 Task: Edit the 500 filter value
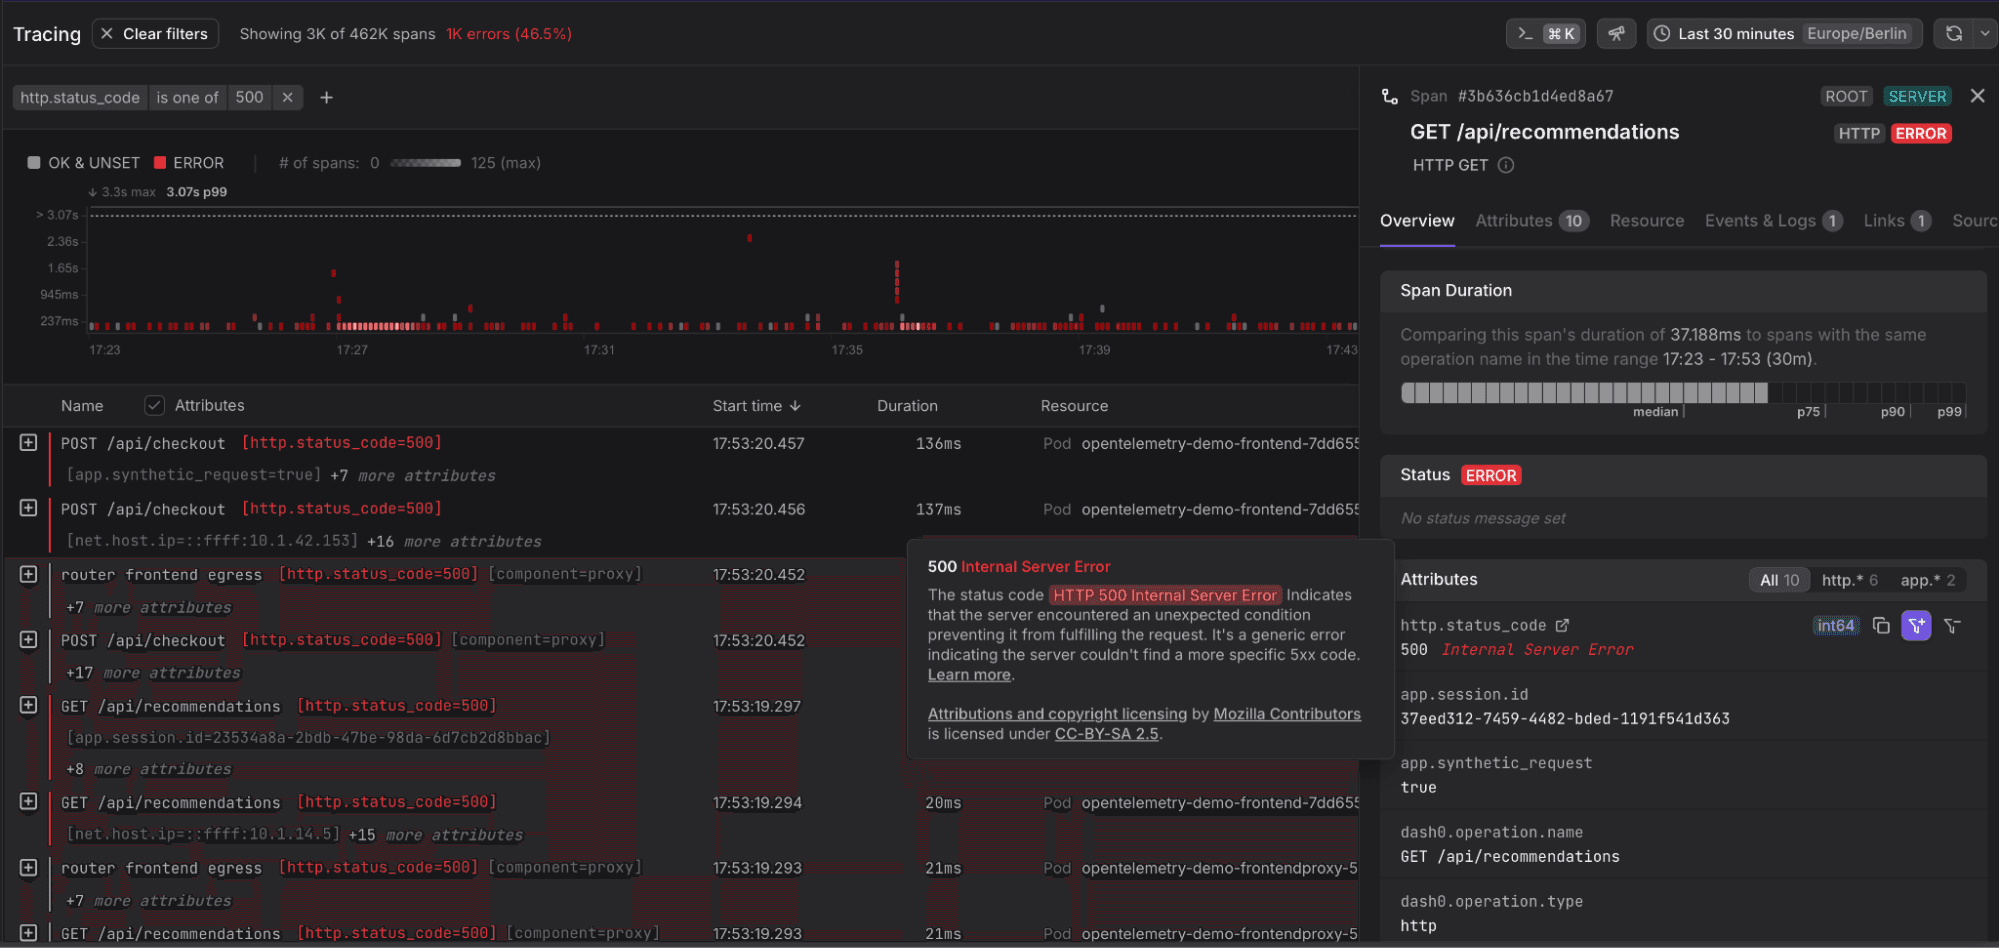click(249, 97)
